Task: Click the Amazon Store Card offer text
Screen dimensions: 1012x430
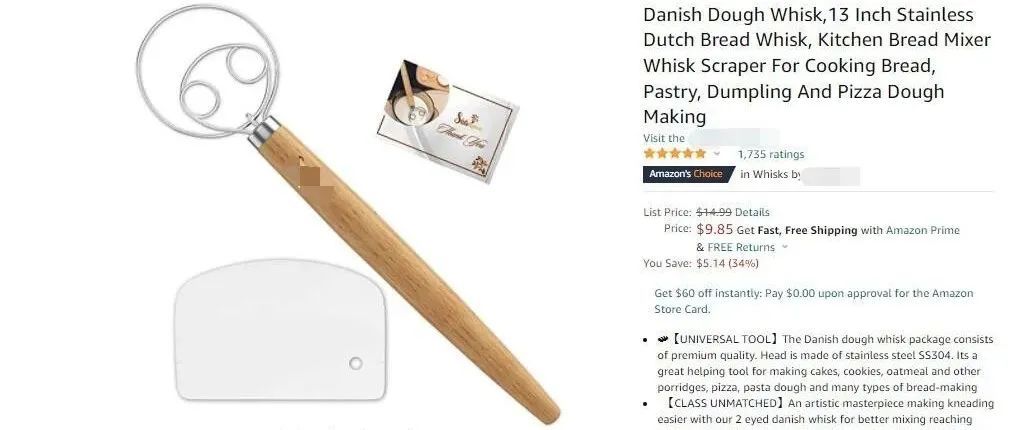Action: pyautogui.click(x=813, y=302)
